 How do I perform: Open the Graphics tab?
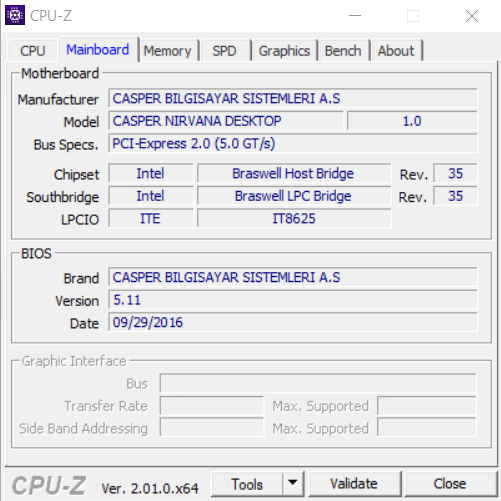[284, 51]
